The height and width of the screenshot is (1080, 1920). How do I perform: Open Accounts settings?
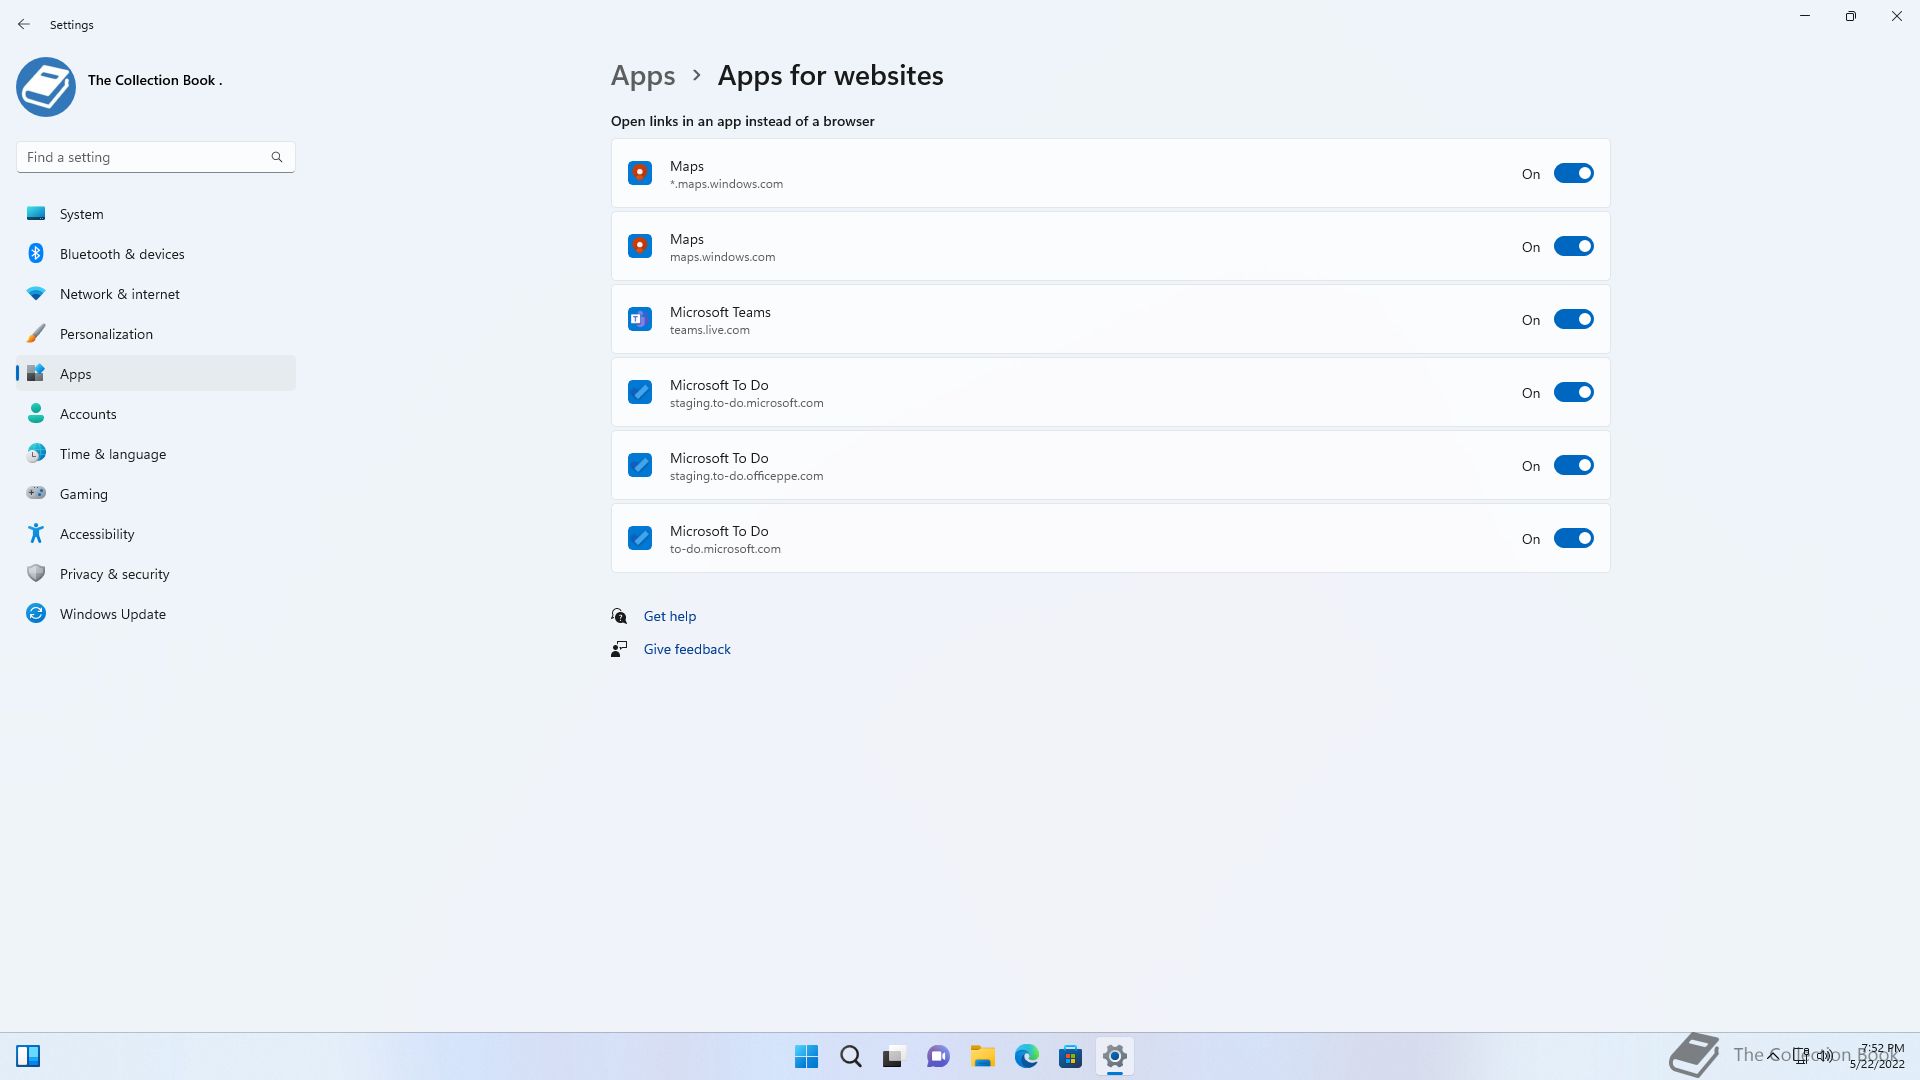click(156, 414)
